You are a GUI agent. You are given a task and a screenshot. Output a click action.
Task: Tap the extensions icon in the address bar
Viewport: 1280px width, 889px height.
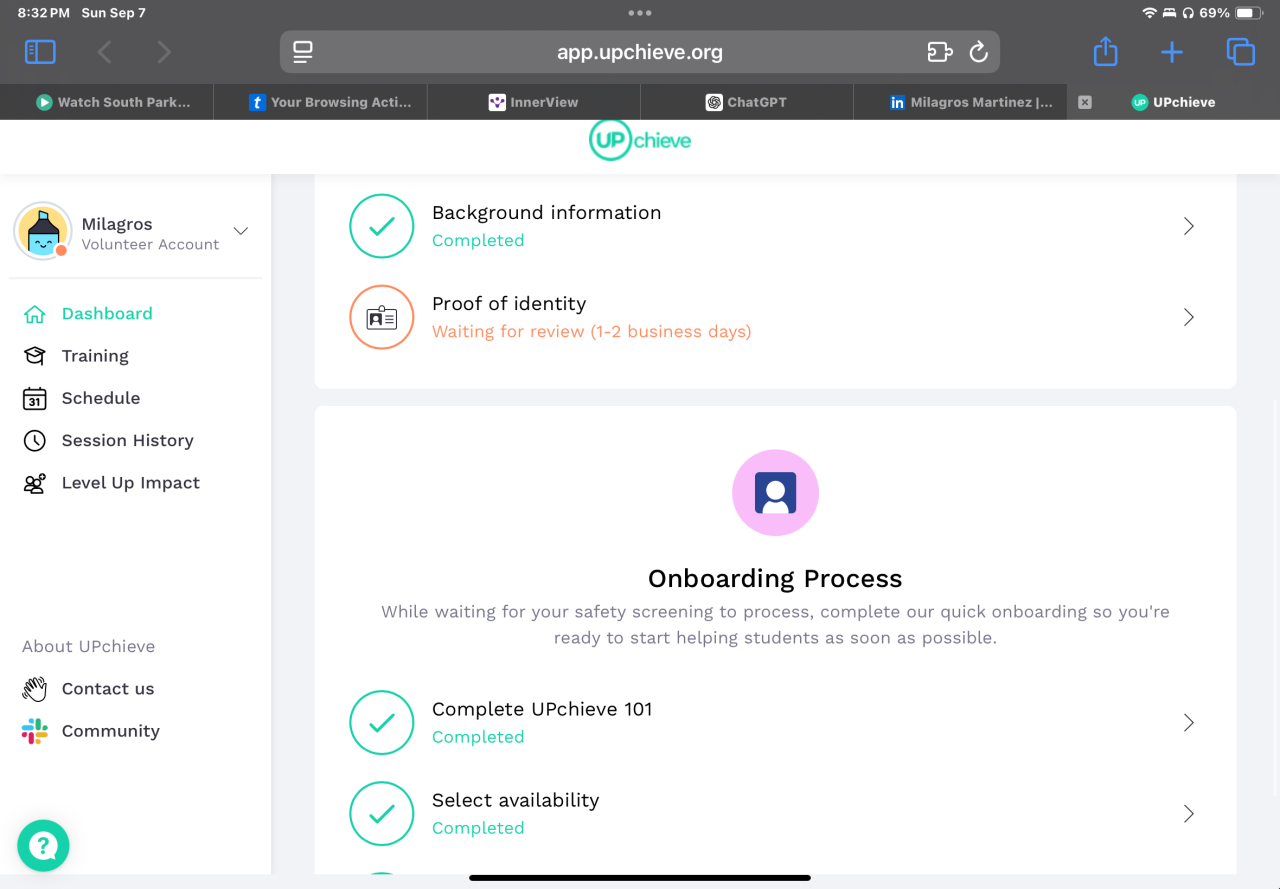pos(940,52)
